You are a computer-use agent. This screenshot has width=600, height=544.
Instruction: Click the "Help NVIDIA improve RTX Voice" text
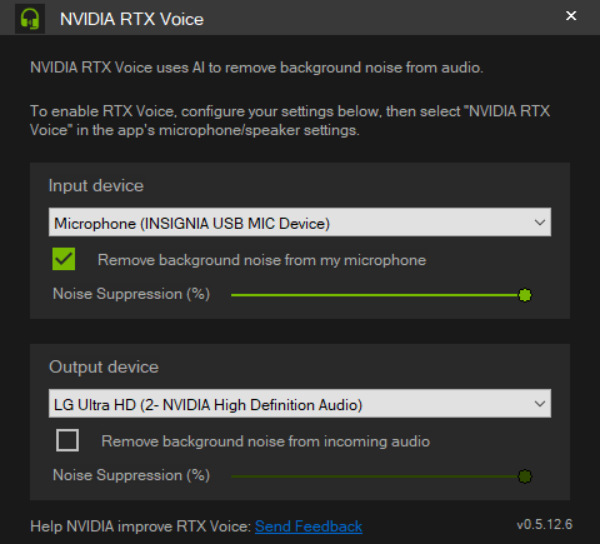pyautogui.click(x=140, y=526)
